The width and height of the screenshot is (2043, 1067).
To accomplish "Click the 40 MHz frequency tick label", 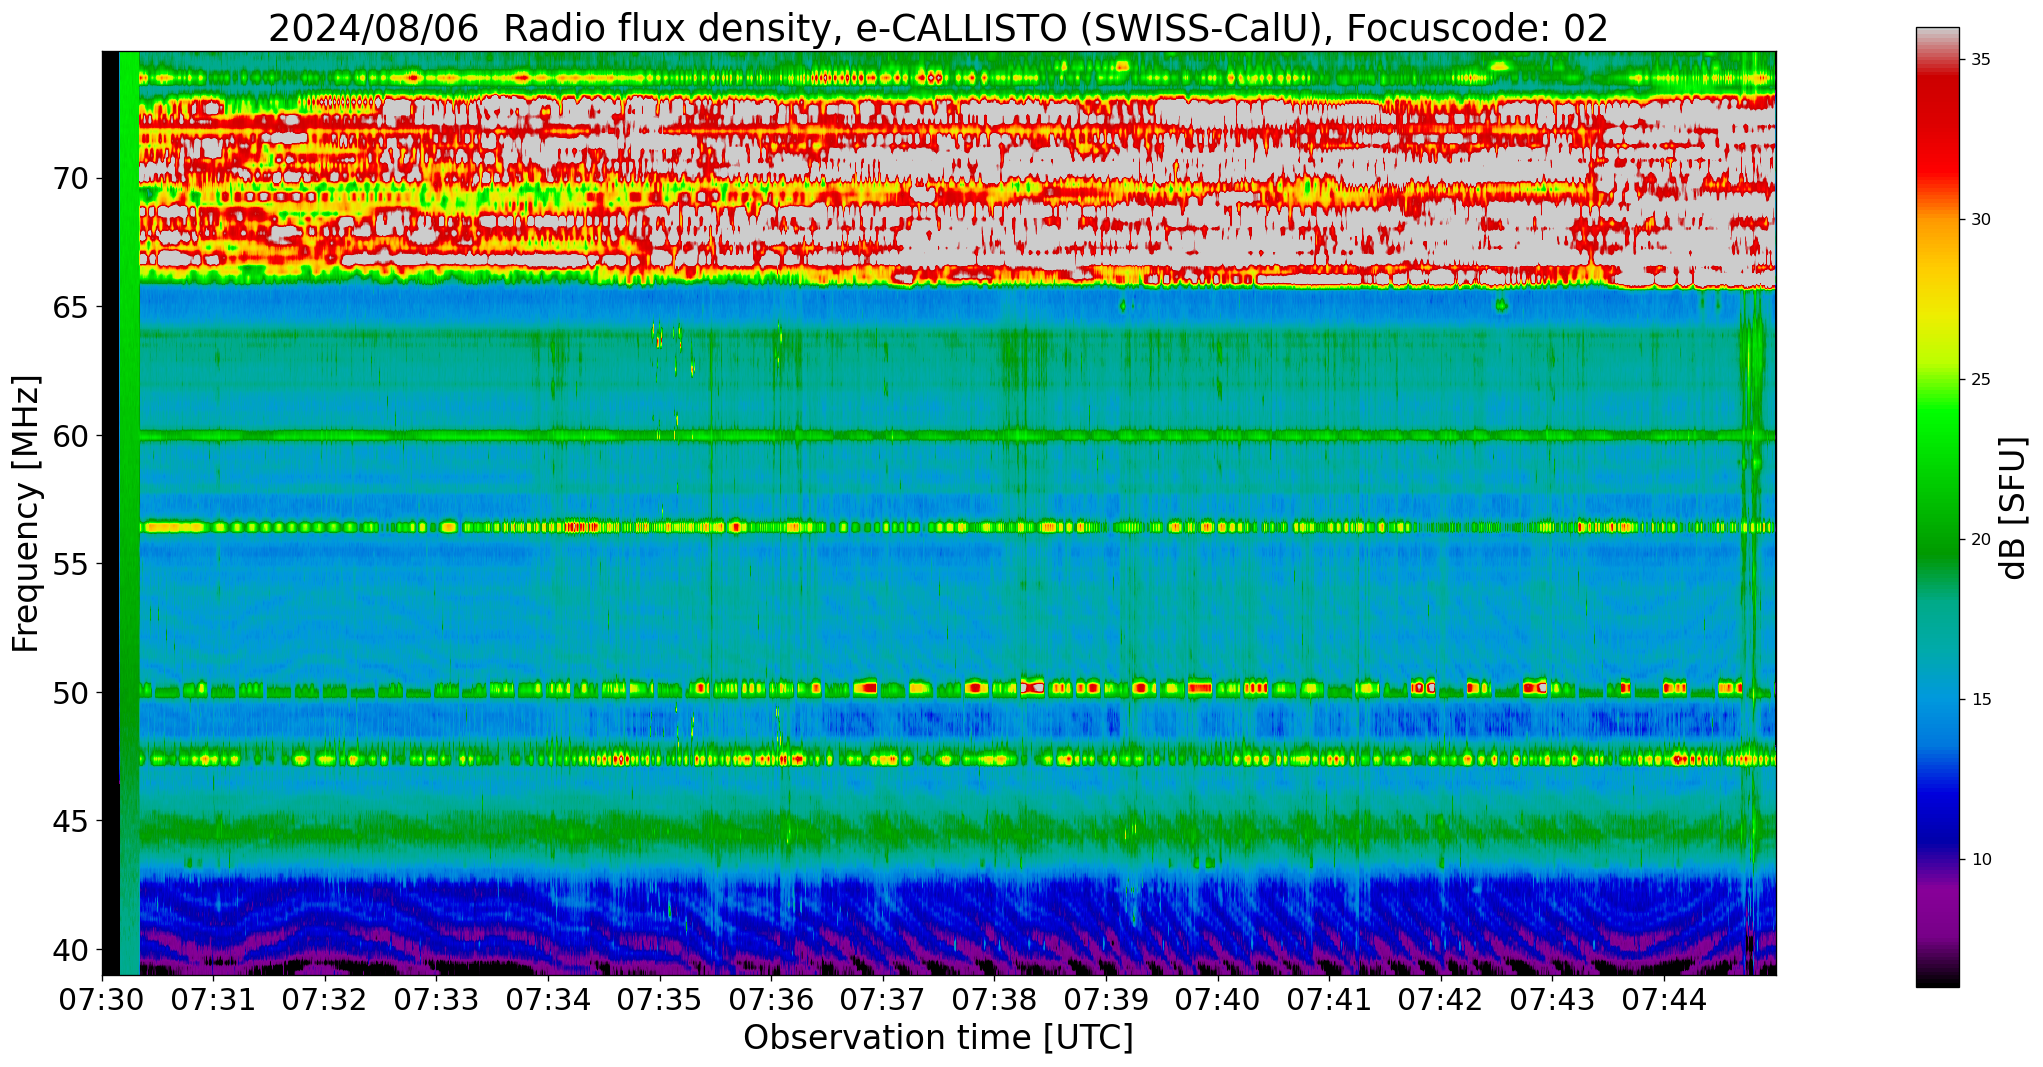I will pos(71,949).
